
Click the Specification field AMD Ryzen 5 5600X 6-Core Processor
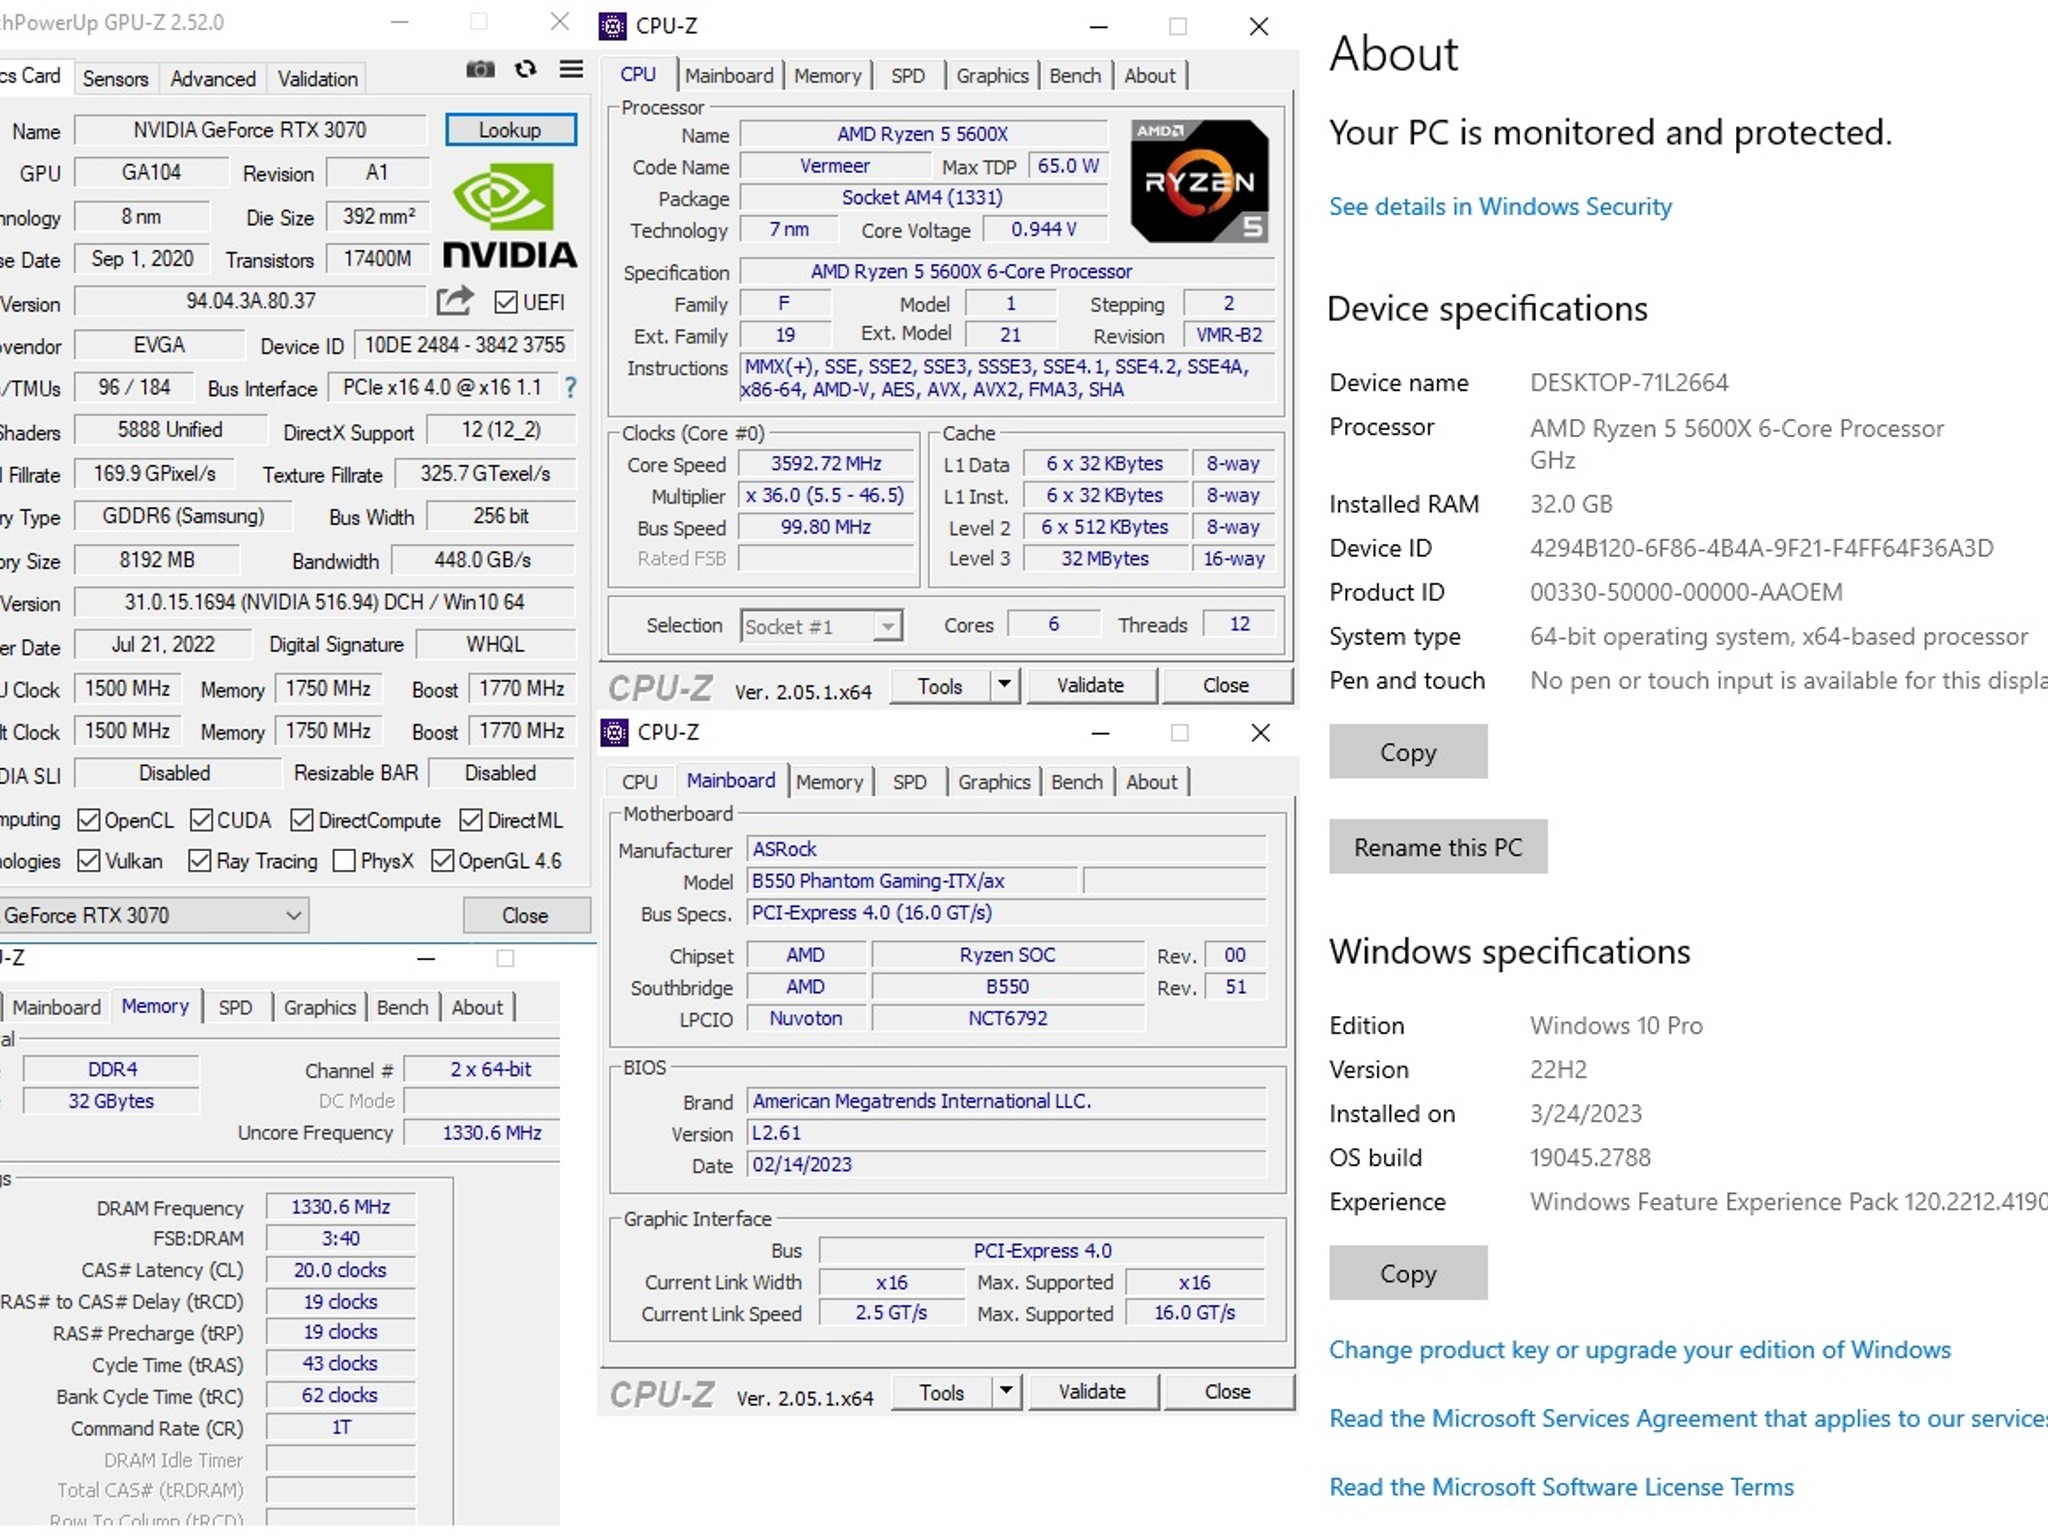(1007, 271)
